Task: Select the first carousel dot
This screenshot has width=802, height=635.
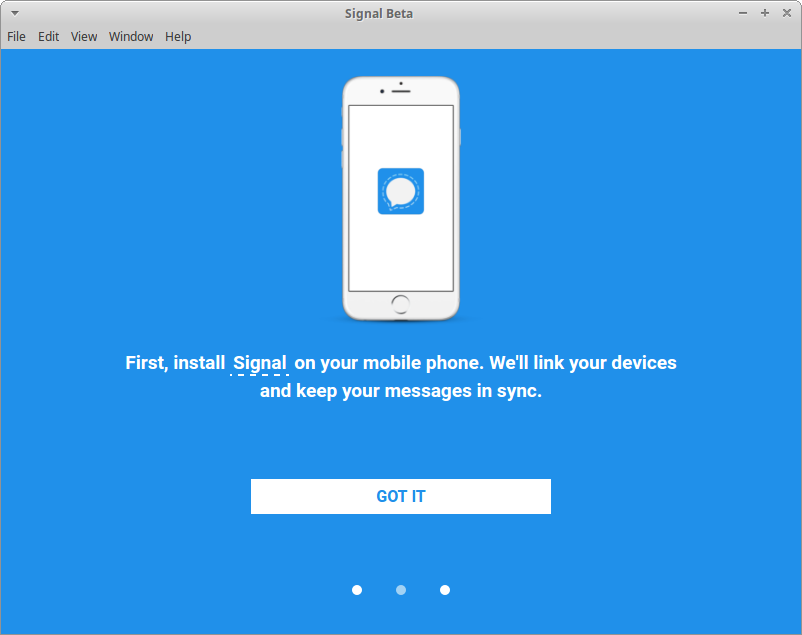Action: click(357, 590)
